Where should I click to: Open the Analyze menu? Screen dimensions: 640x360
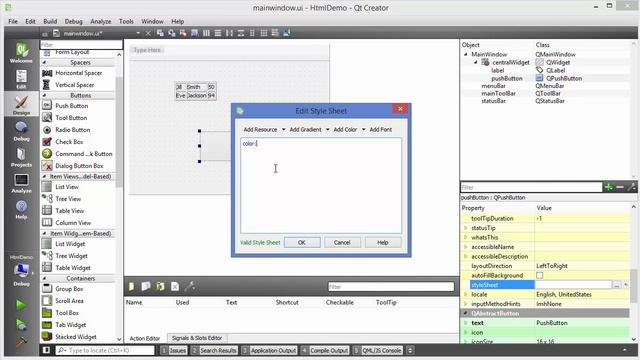click(x=100, y=21)
